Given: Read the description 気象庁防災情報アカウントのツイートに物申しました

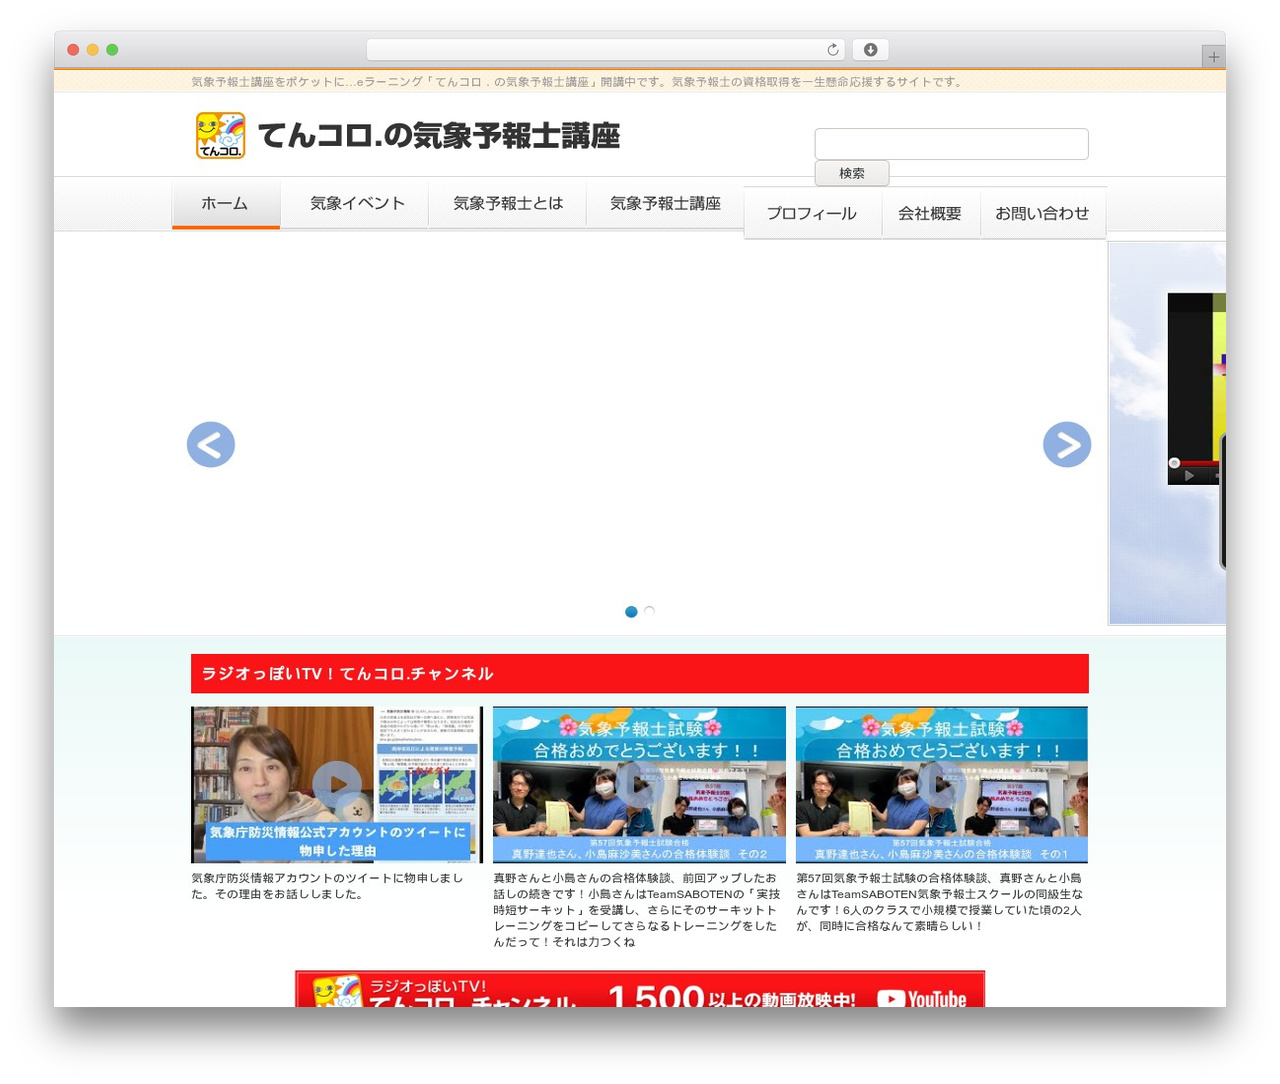Looking at the screenshot, I should pos(327,886).
